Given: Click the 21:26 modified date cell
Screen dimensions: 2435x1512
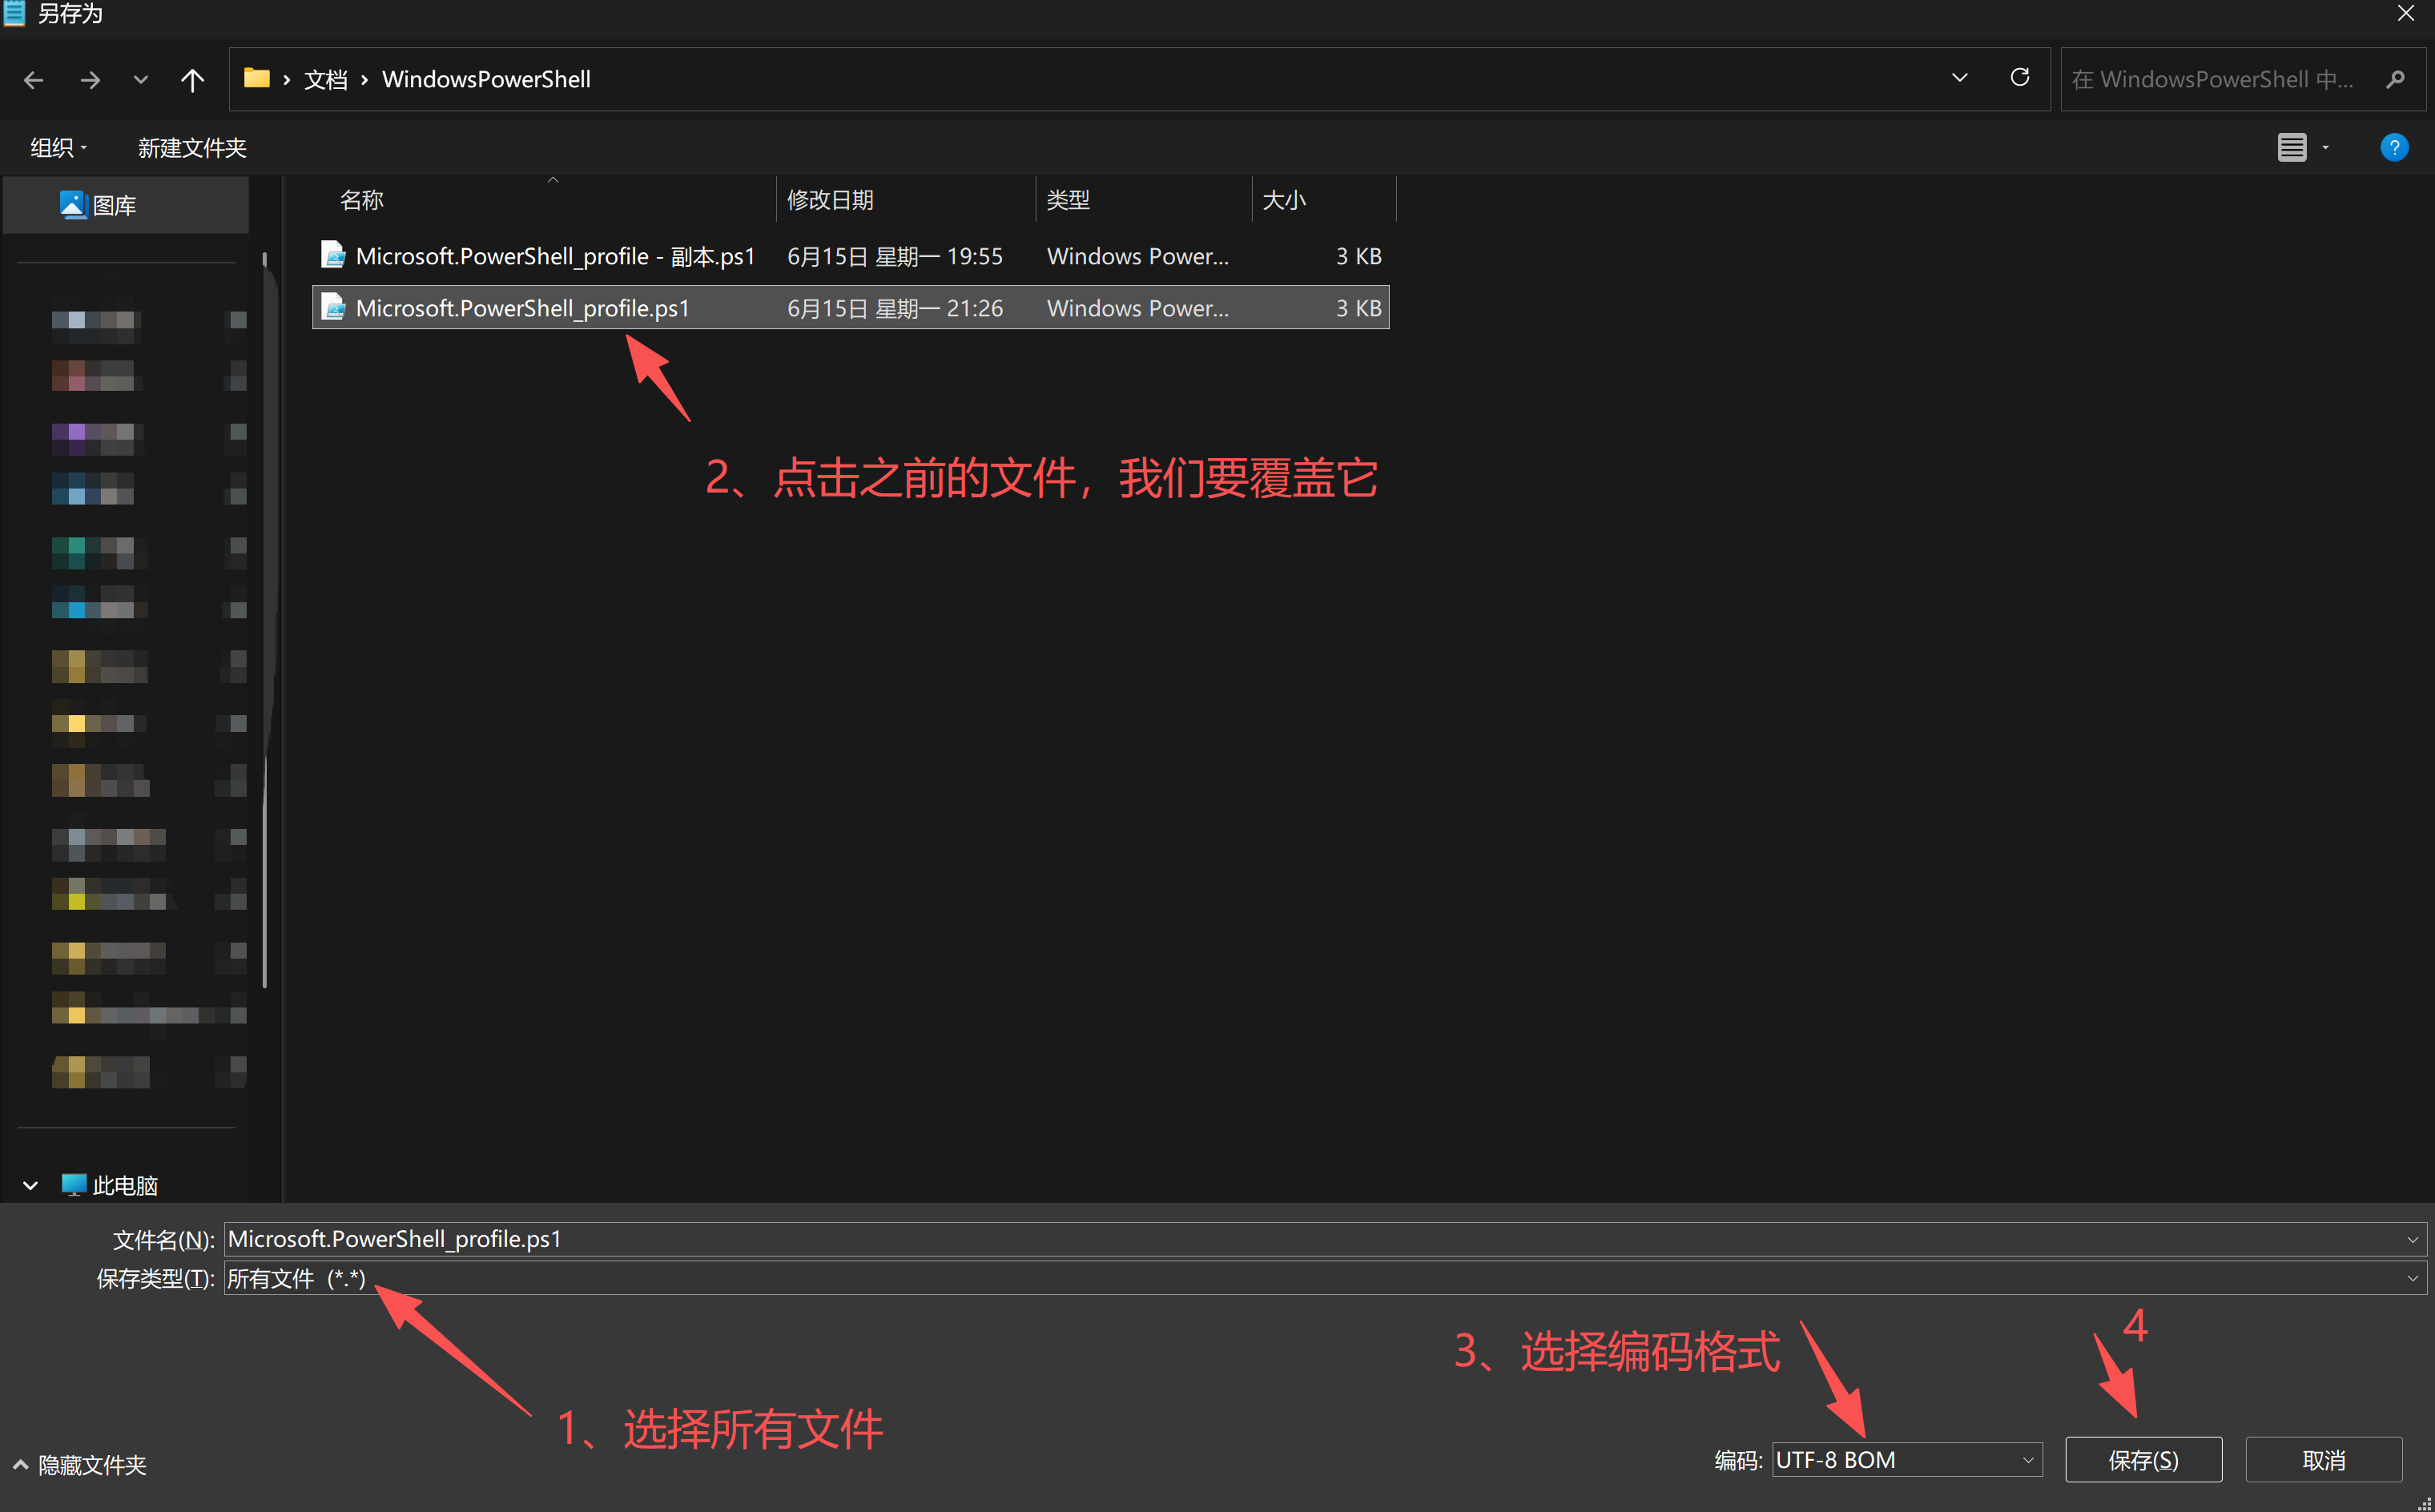Looking at the screenshot, I should [895, 308].
